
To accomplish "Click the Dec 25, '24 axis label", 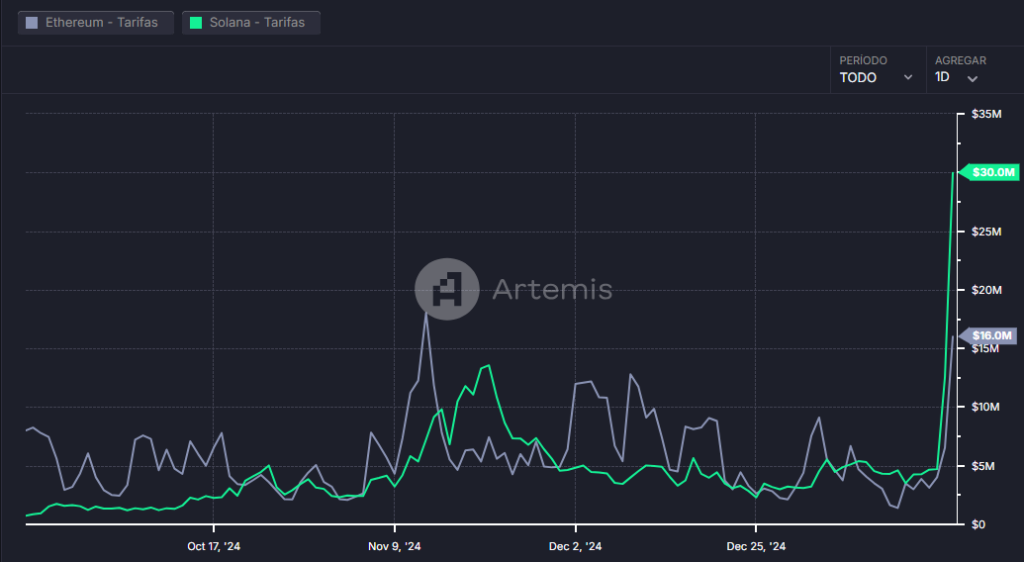I will (756, 546).
